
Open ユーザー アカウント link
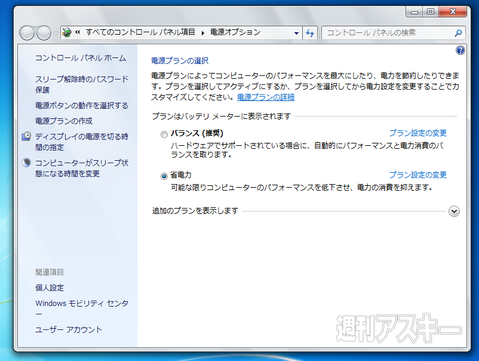[x=69, y=330]
